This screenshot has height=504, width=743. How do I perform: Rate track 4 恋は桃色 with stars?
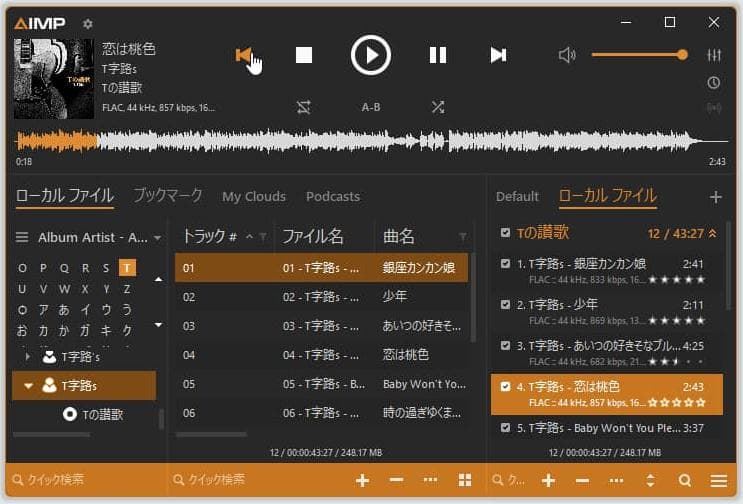click(x=677, y=403)
